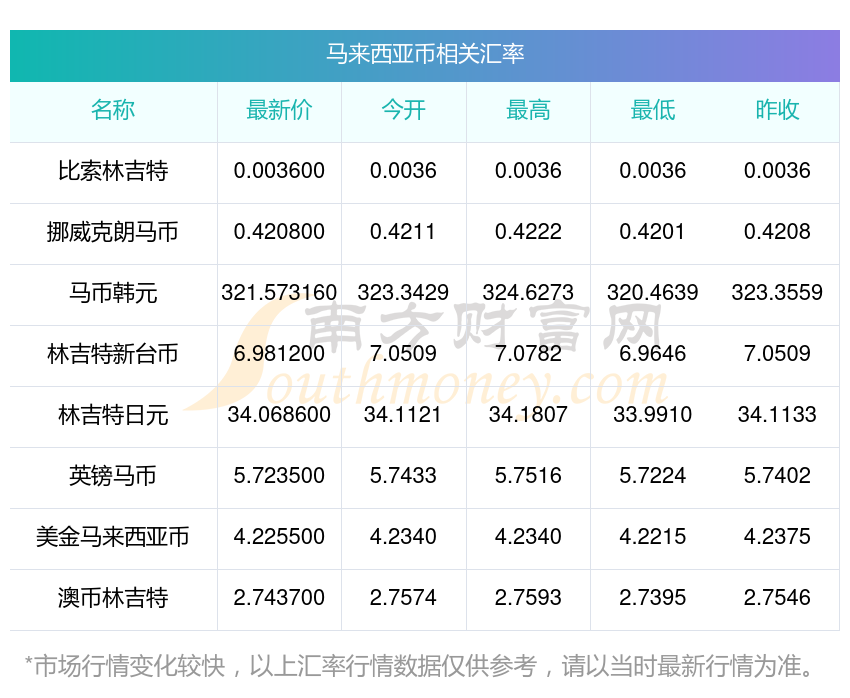Click latest price 0.003600

coord(279,171)
